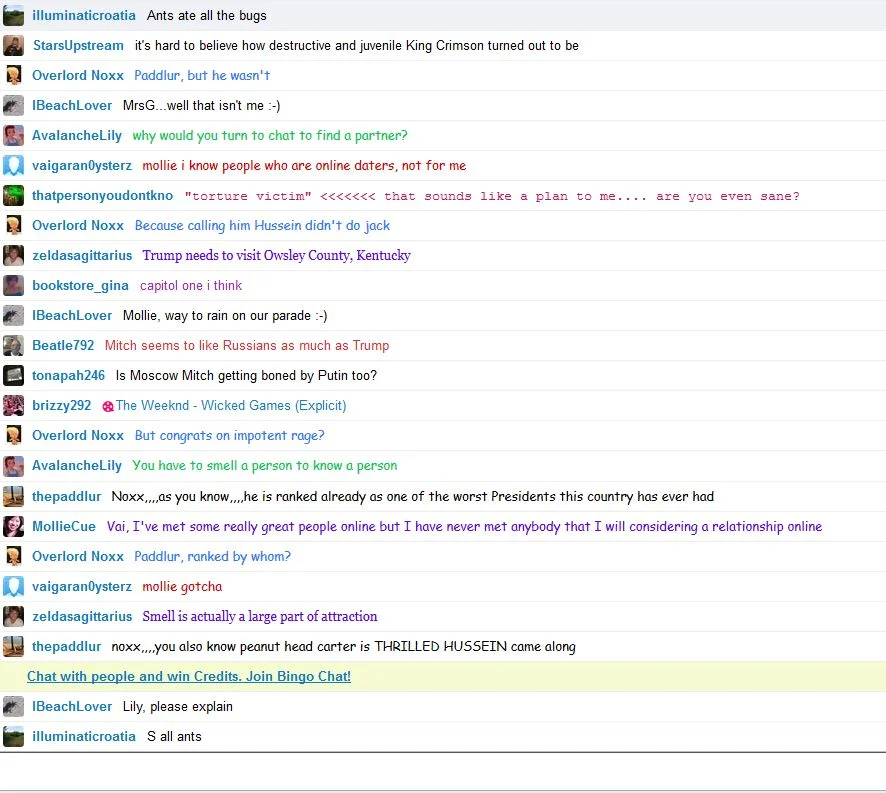Open brizzy292 username link
Image resolution: width=886 pixels, height=793 pixels.
pos(62,405)
